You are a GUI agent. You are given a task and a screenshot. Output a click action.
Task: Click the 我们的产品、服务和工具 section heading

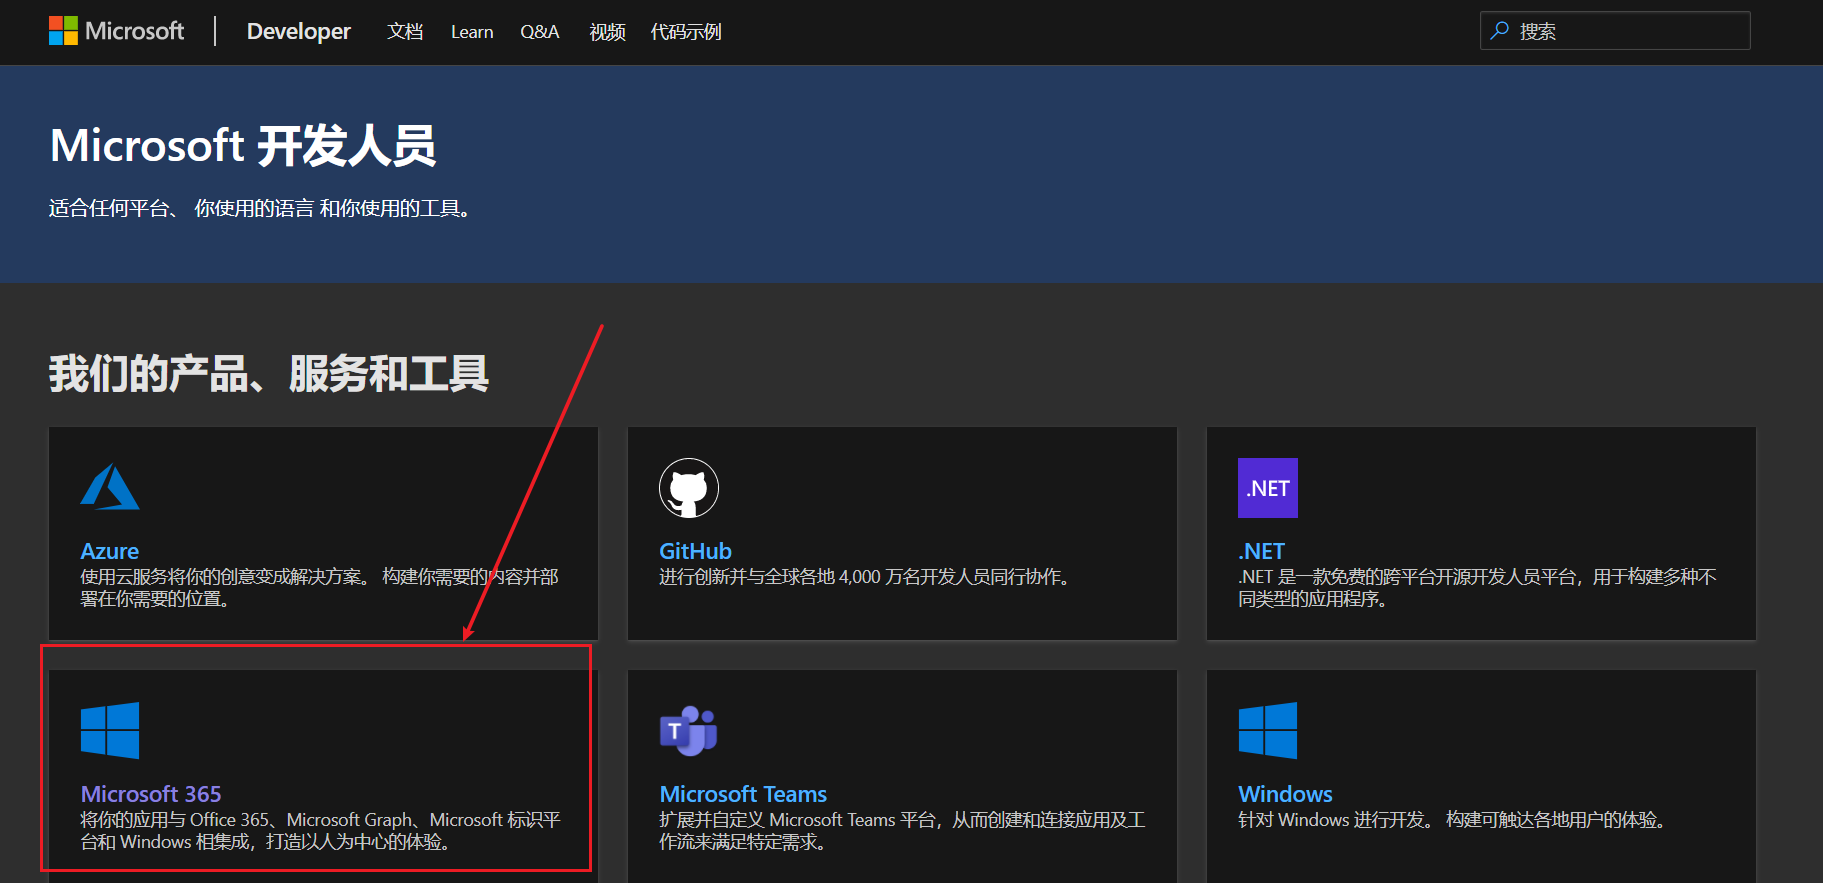(269, 374)
